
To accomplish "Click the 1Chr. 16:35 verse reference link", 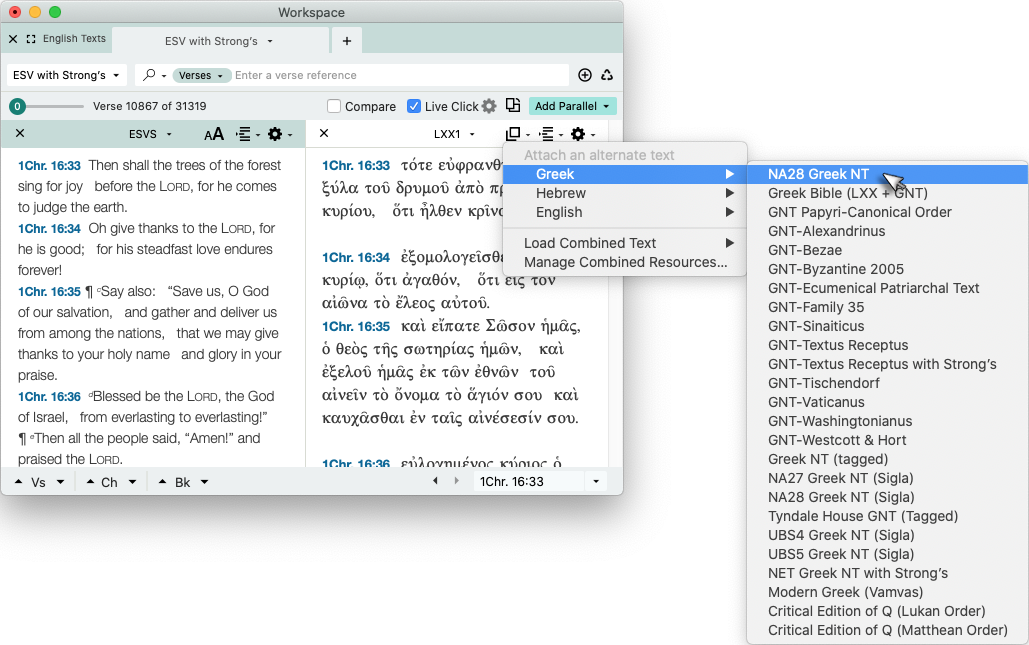I will 49,291.
